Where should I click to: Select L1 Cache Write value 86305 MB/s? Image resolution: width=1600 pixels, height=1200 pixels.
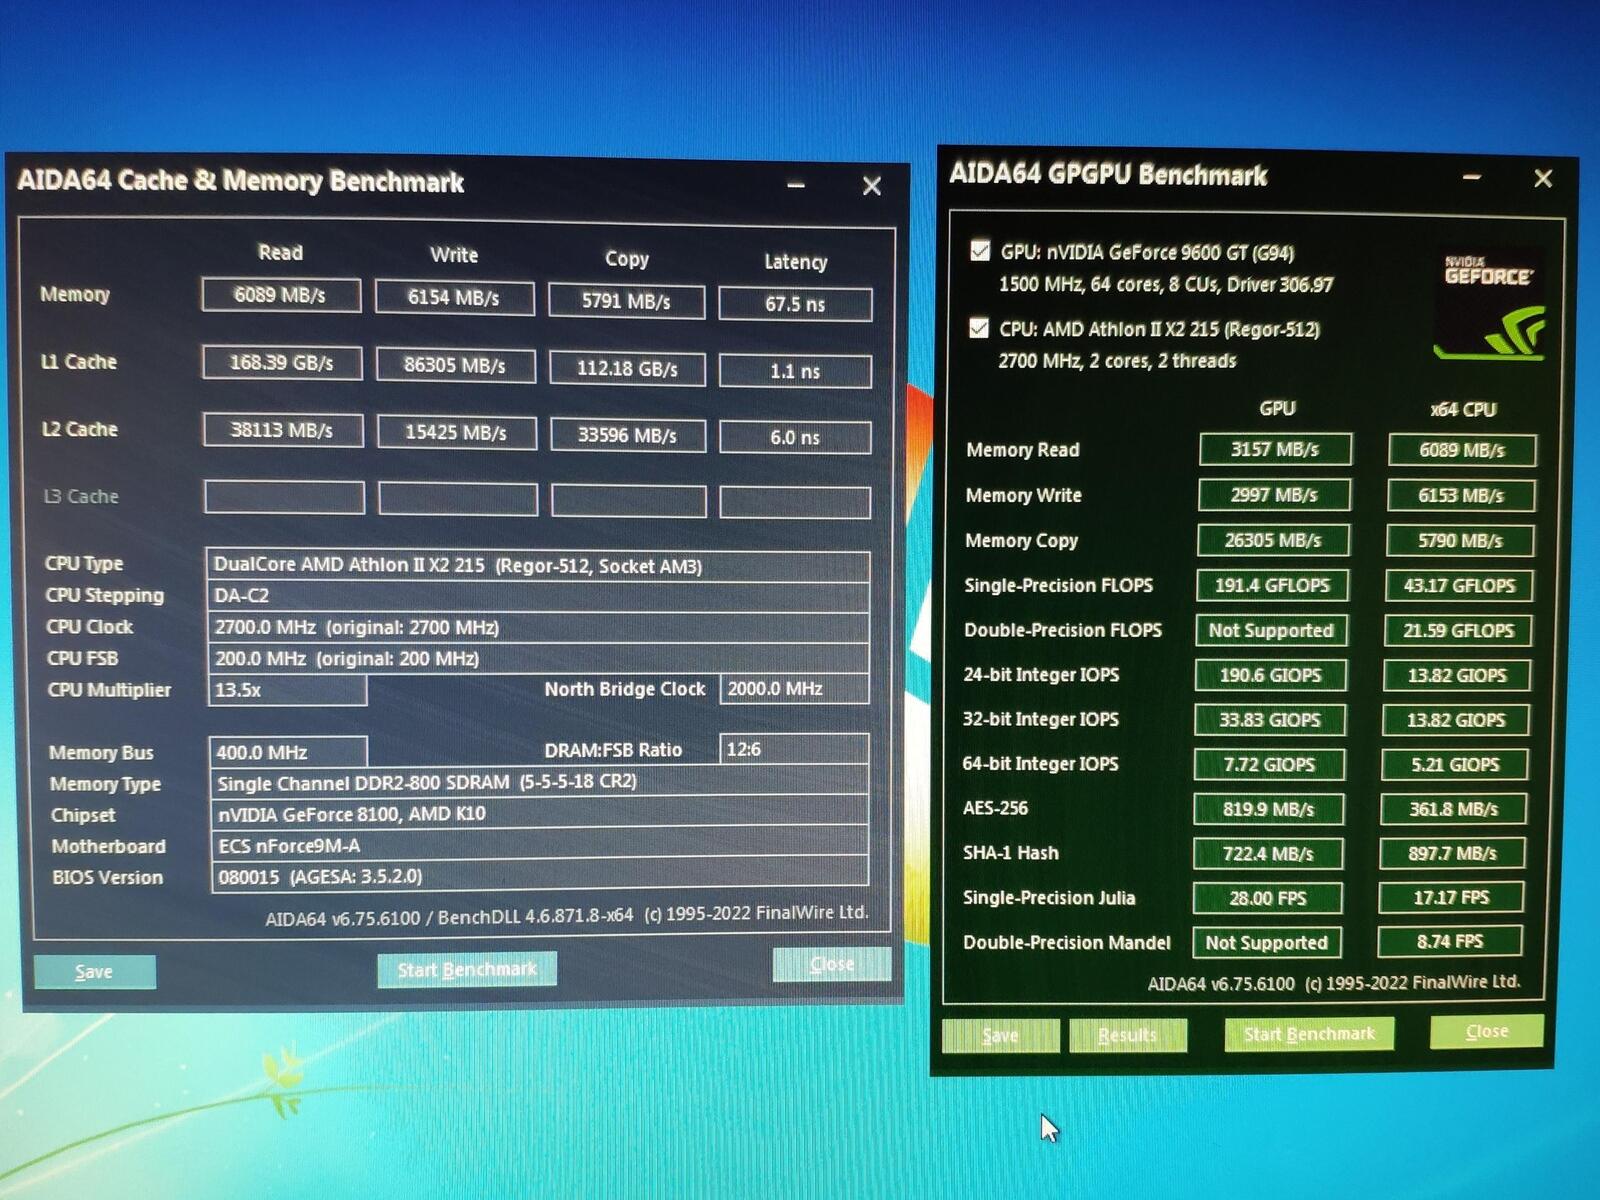pyautogui.click(x=455, y=365)
